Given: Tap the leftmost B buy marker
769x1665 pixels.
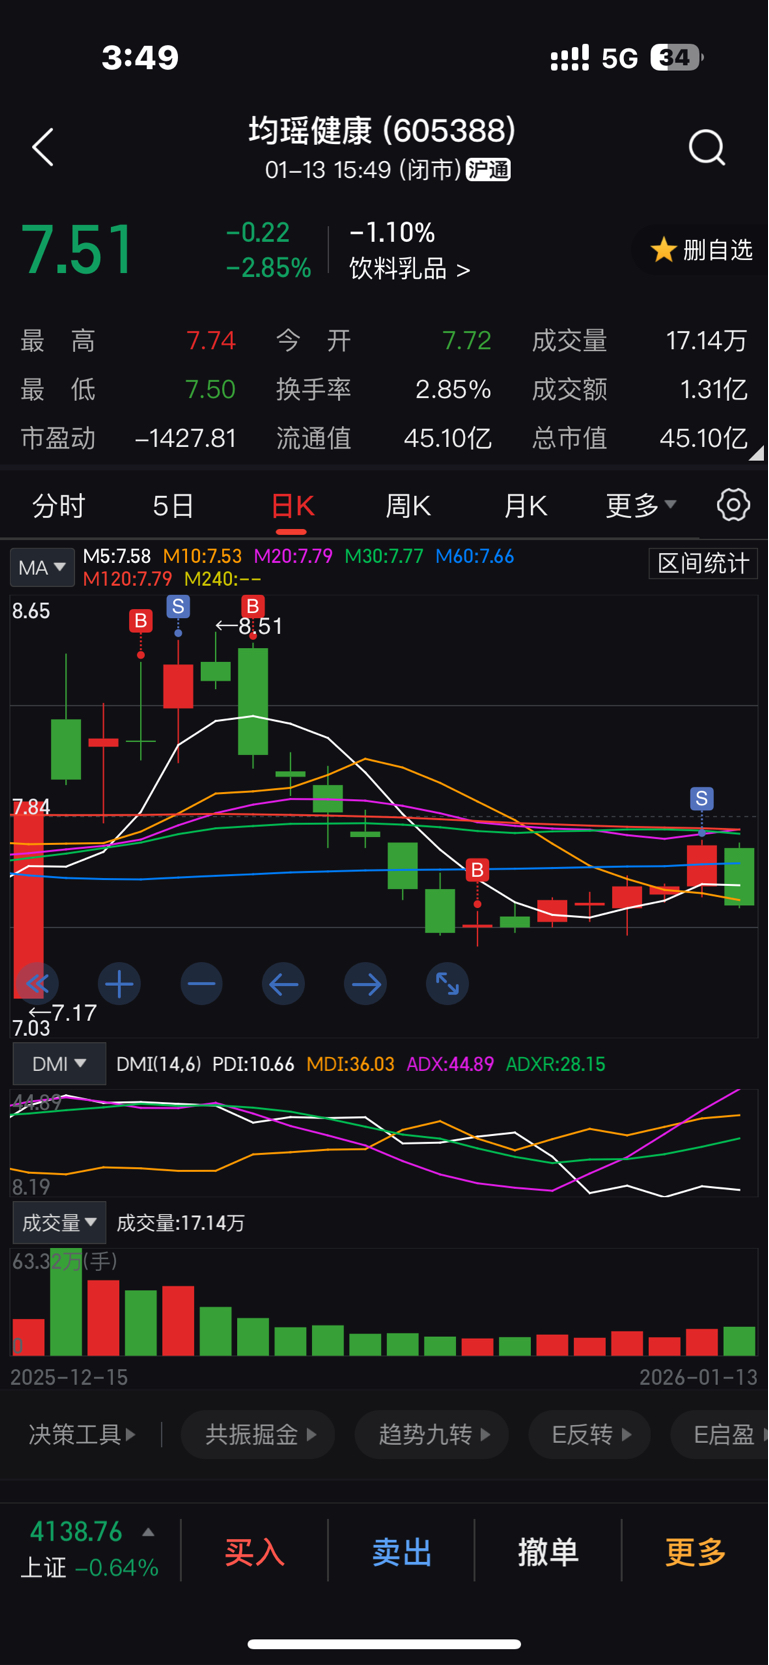Looking at the screenshot, I should pos(141,621).
